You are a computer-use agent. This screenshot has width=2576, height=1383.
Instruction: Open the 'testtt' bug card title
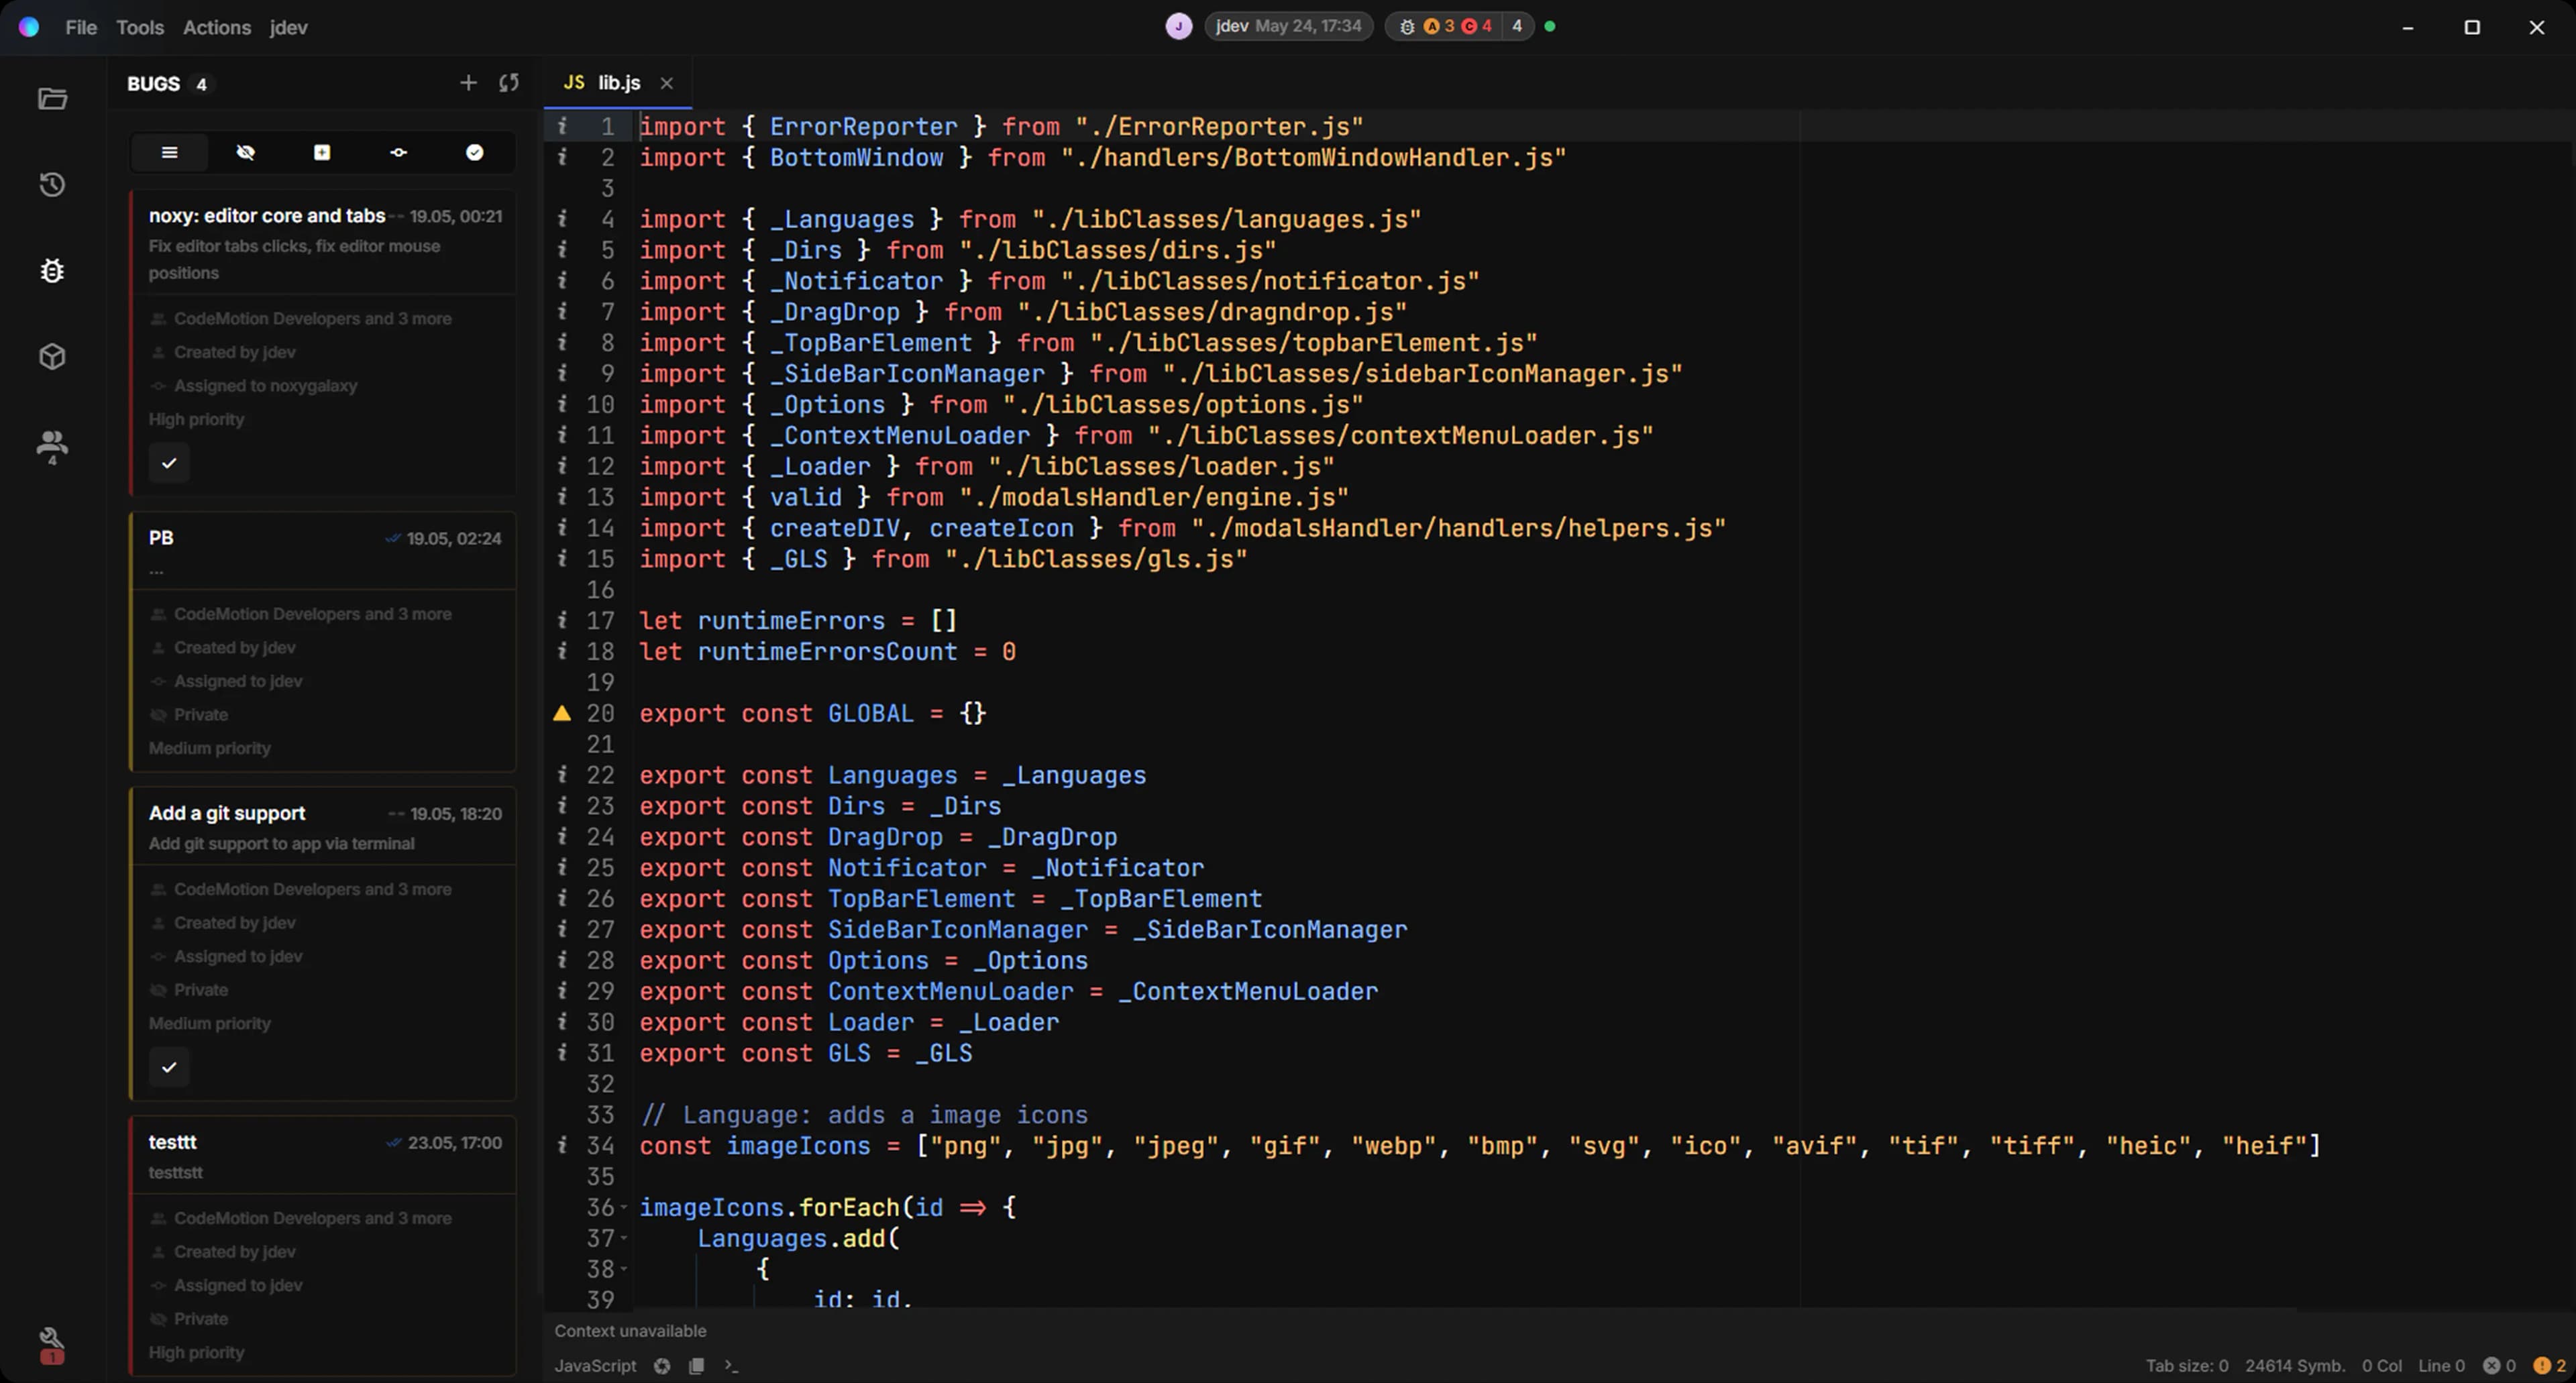(172, 1142)
